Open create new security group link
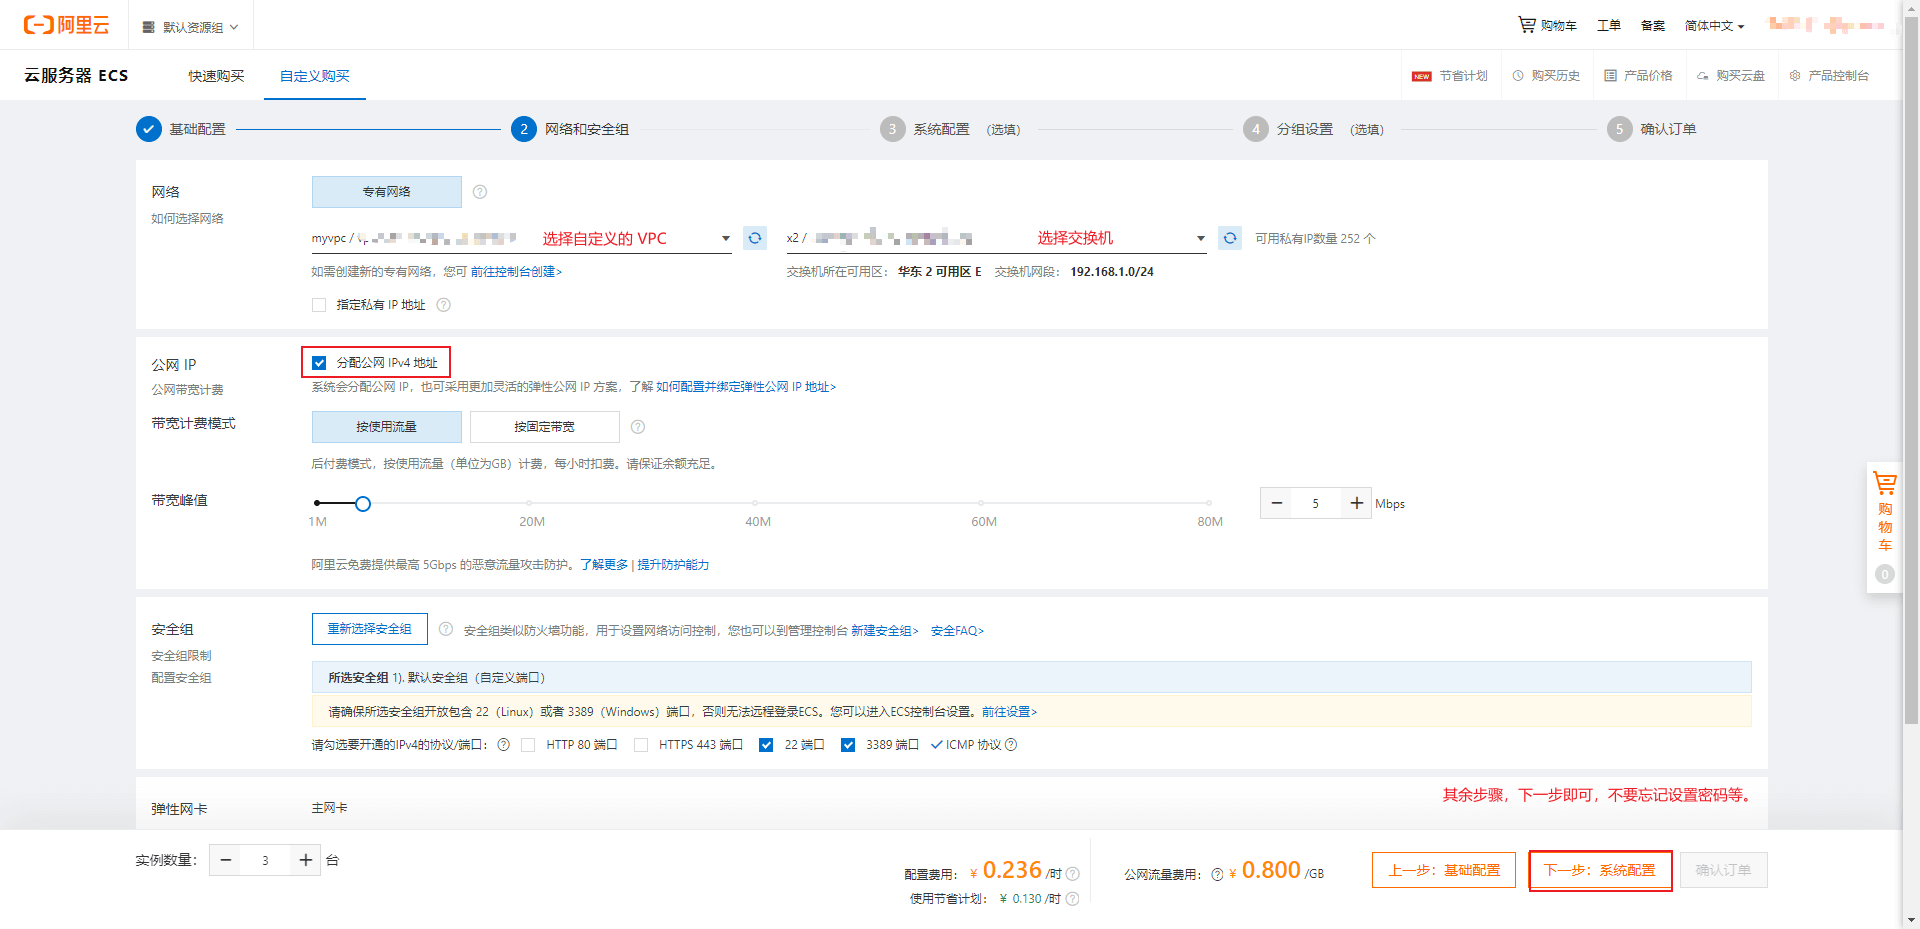The width and height of the screenshot is (1920, 929). tap(885, 631)
